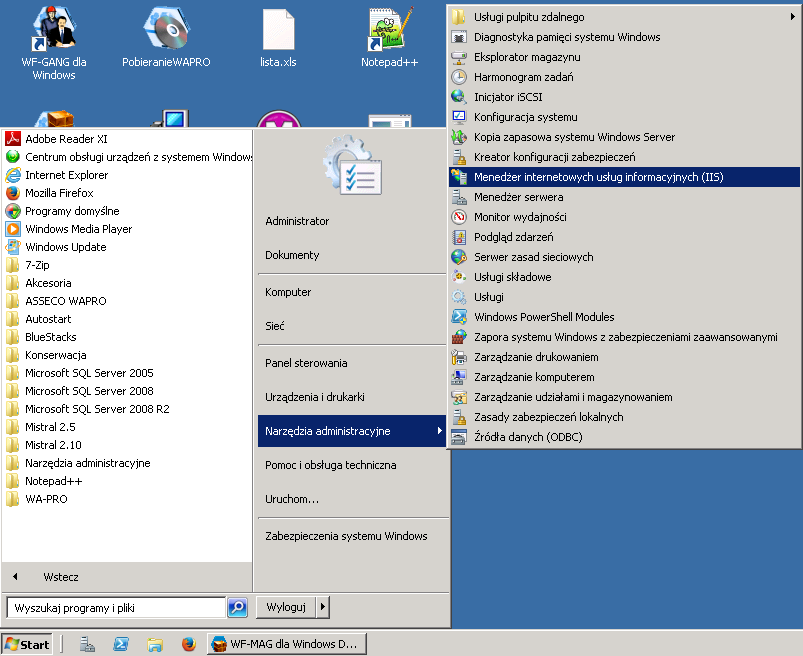Open Zasady zabezpieczeń lokalnych
Viewport: 803px width, 656px height.
624,417
